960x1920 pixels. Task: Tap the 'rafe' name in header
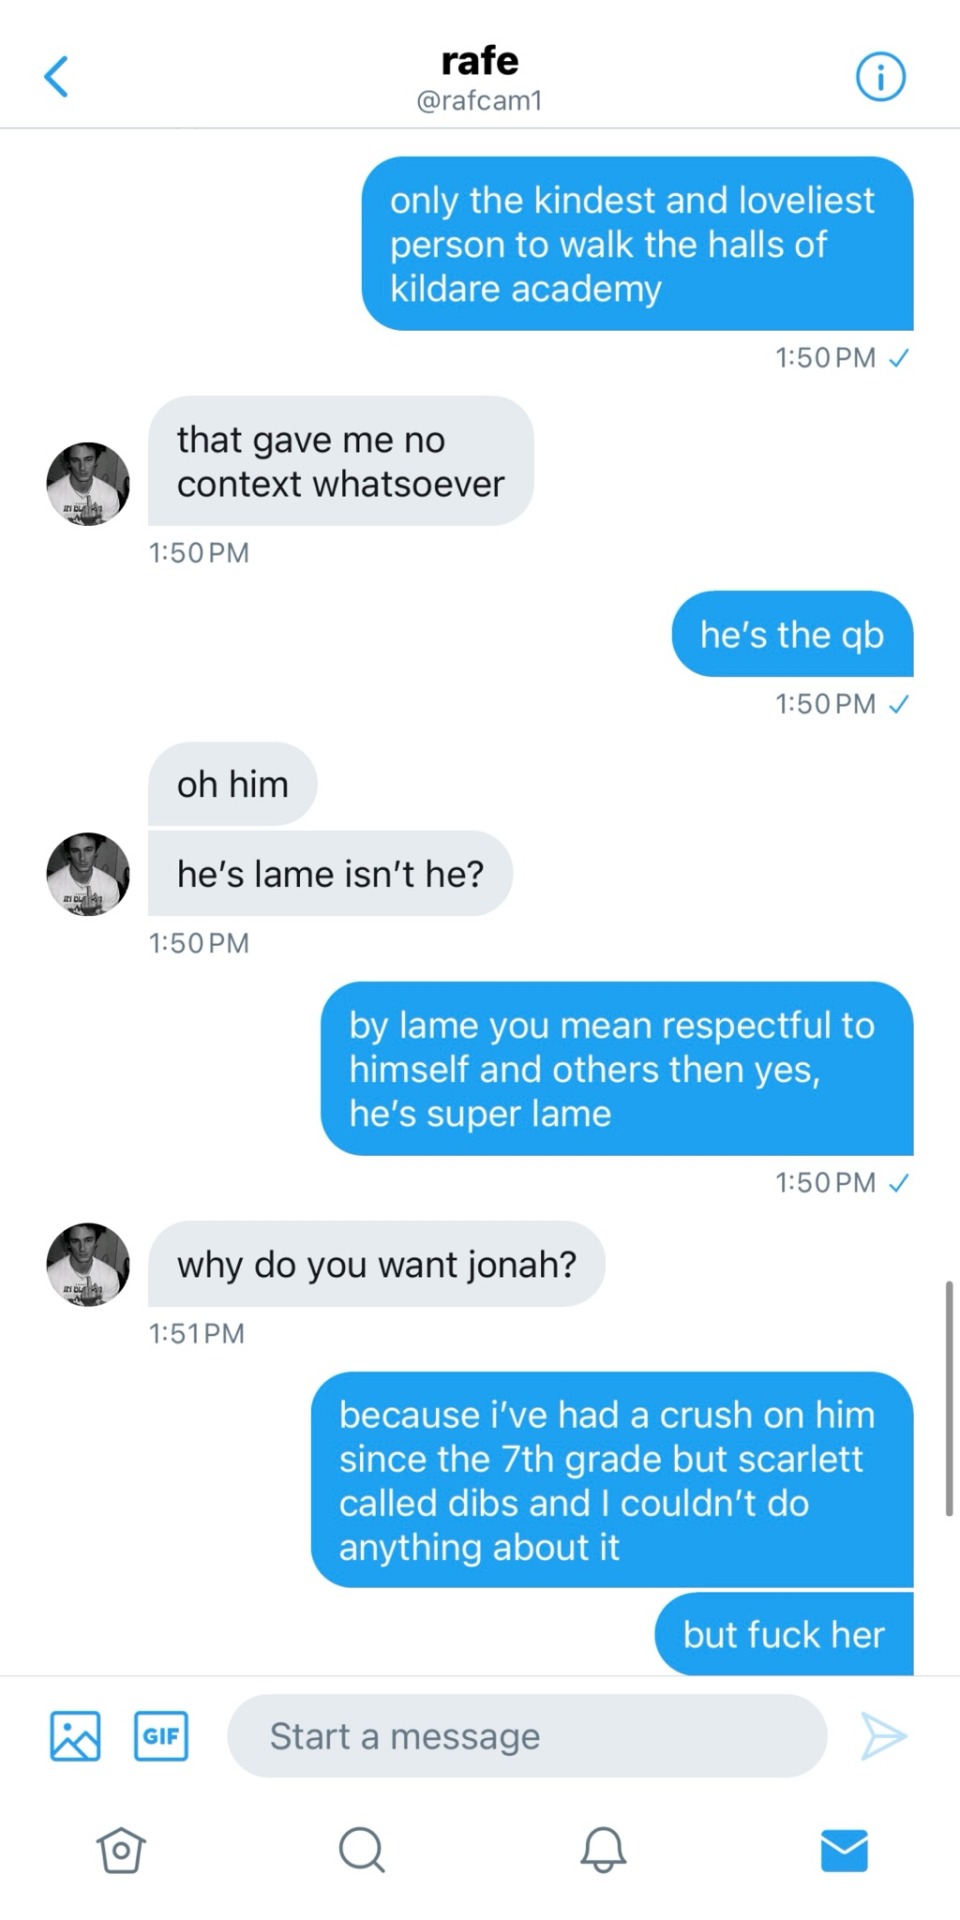[x=480, y=61]
